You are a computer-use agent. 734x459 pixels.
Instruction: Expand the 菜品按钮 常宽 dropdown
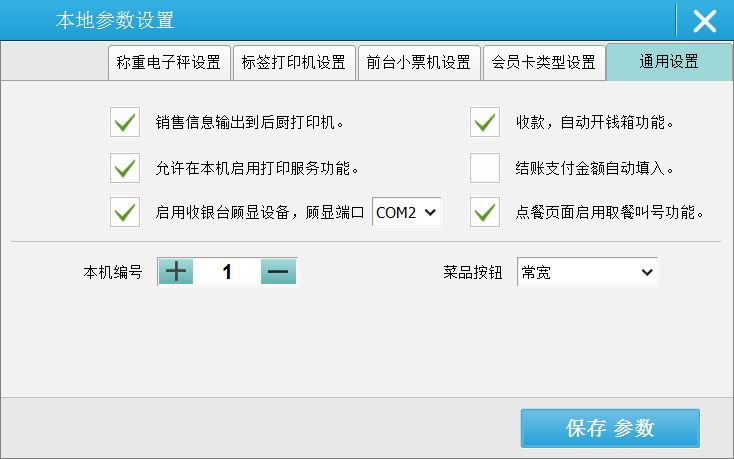click(586, 271)
